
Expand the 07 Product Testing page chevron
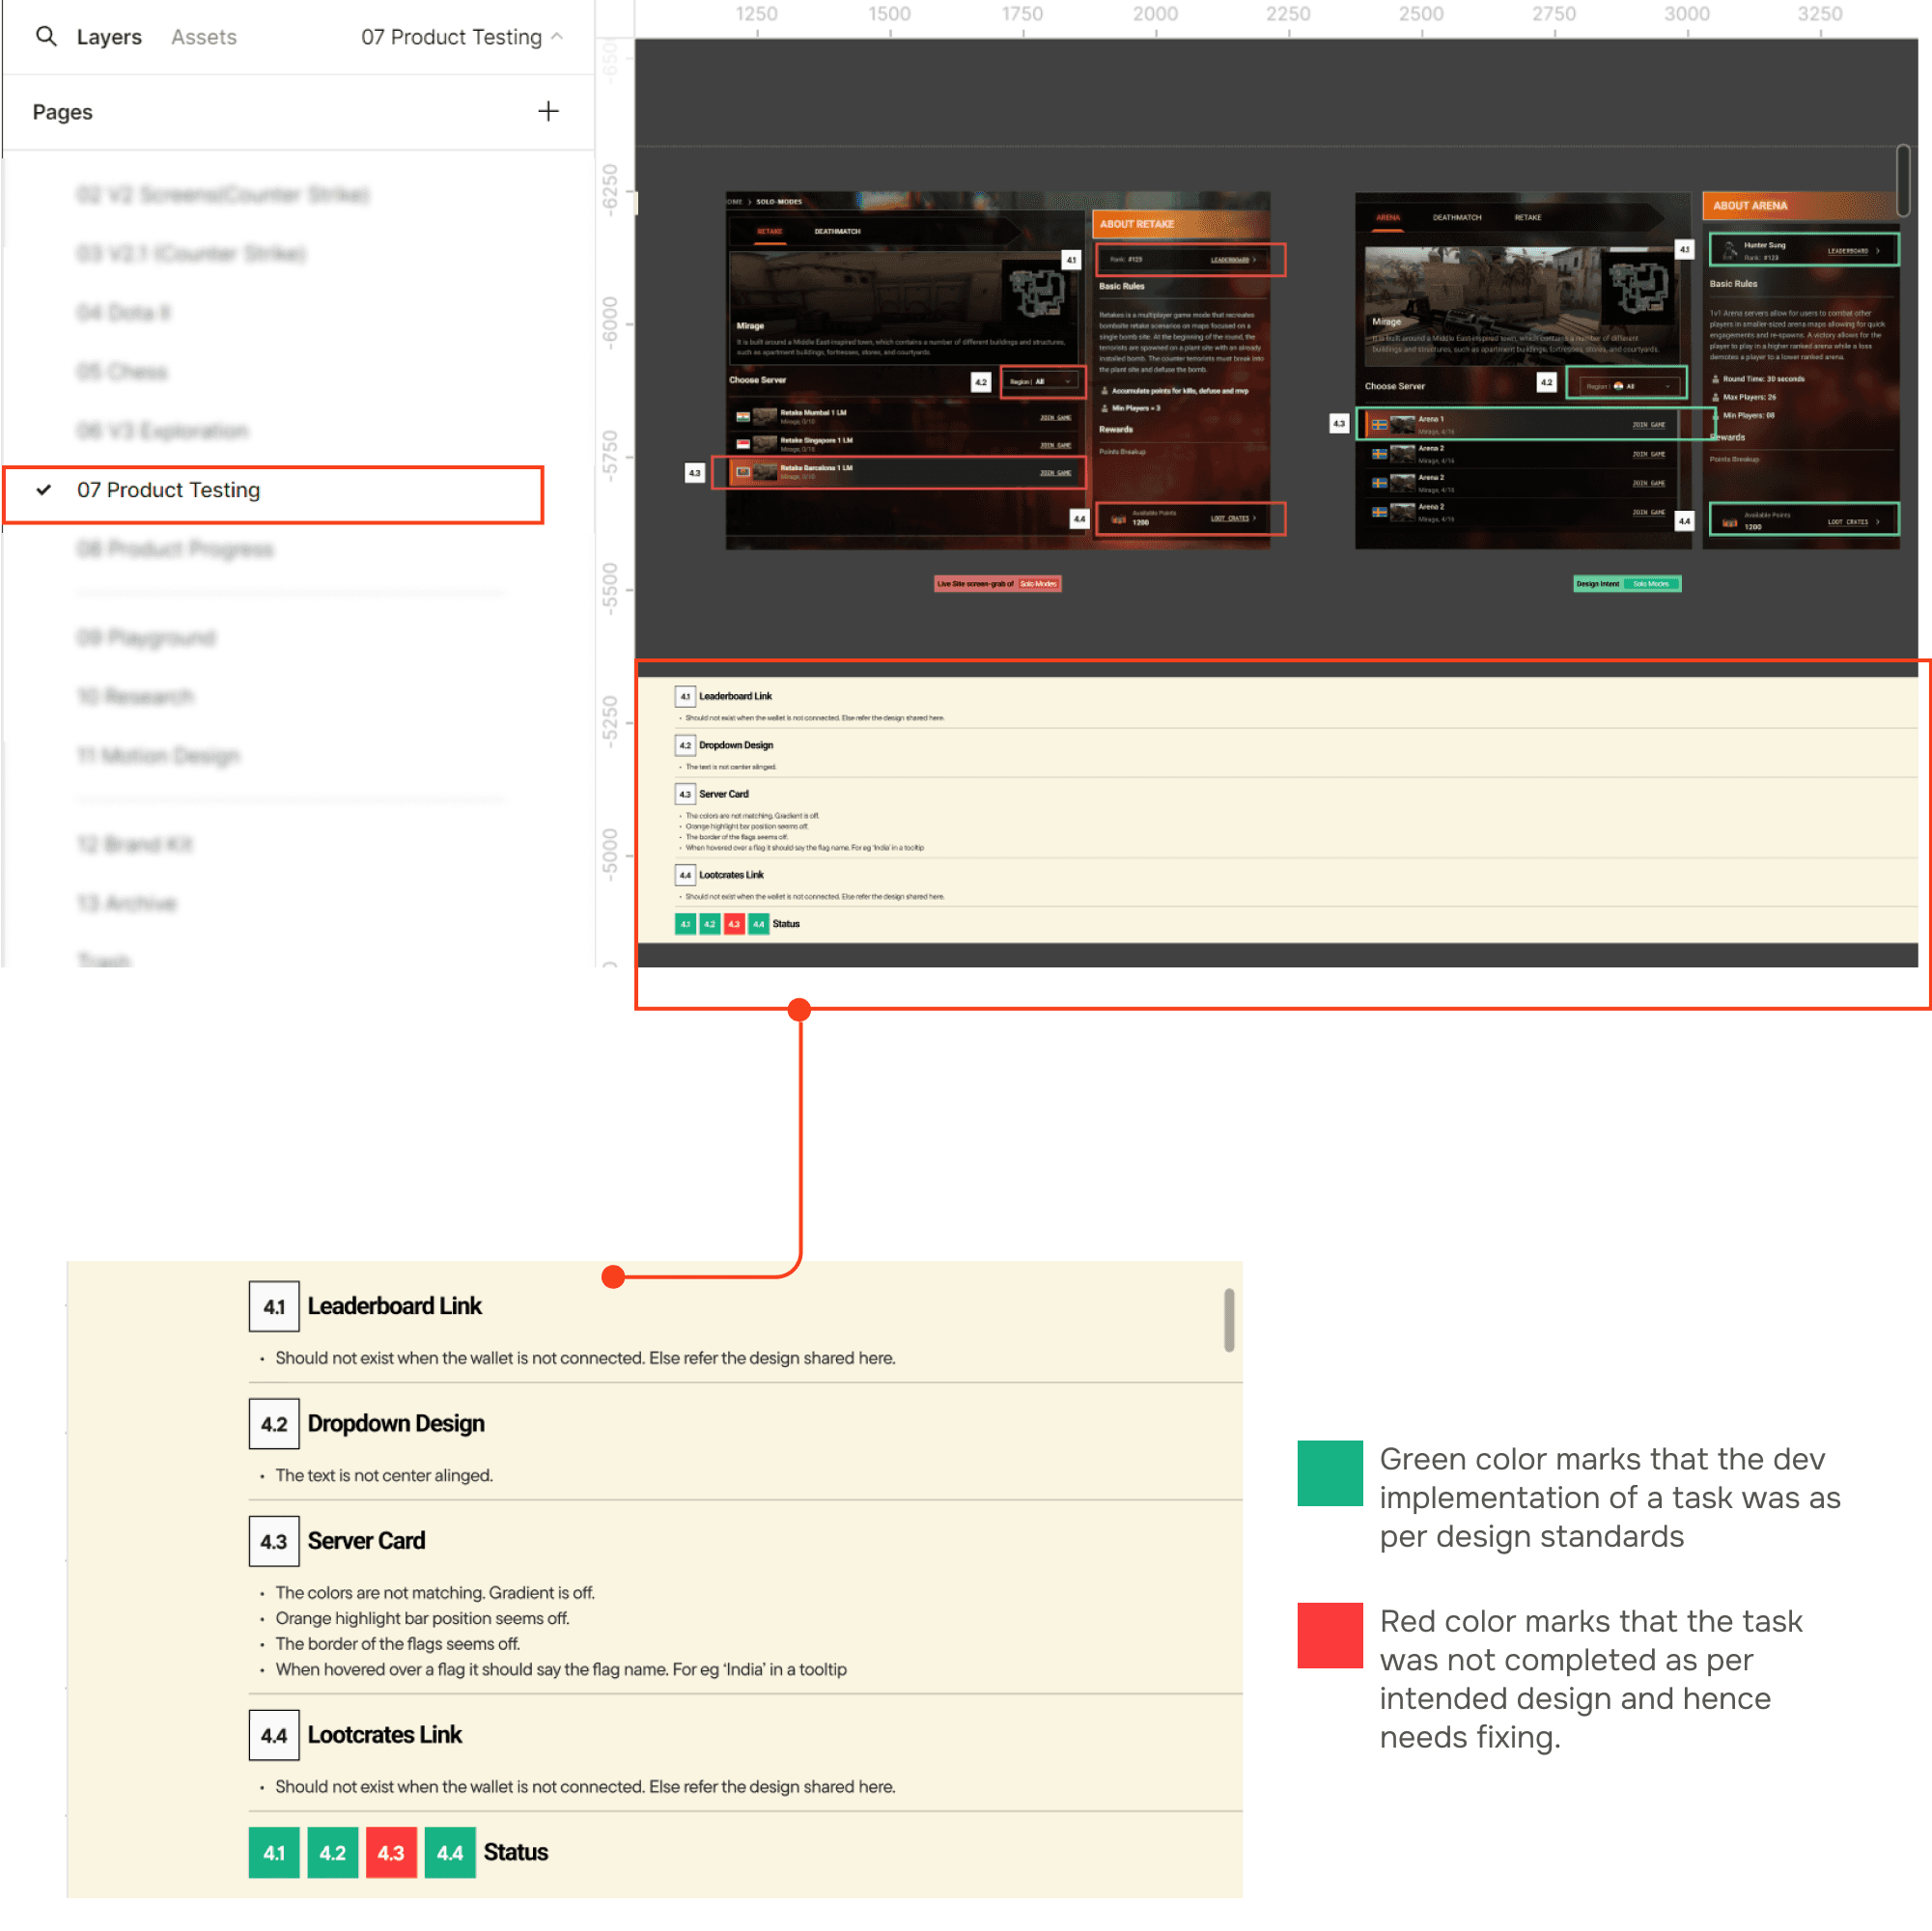557,37
